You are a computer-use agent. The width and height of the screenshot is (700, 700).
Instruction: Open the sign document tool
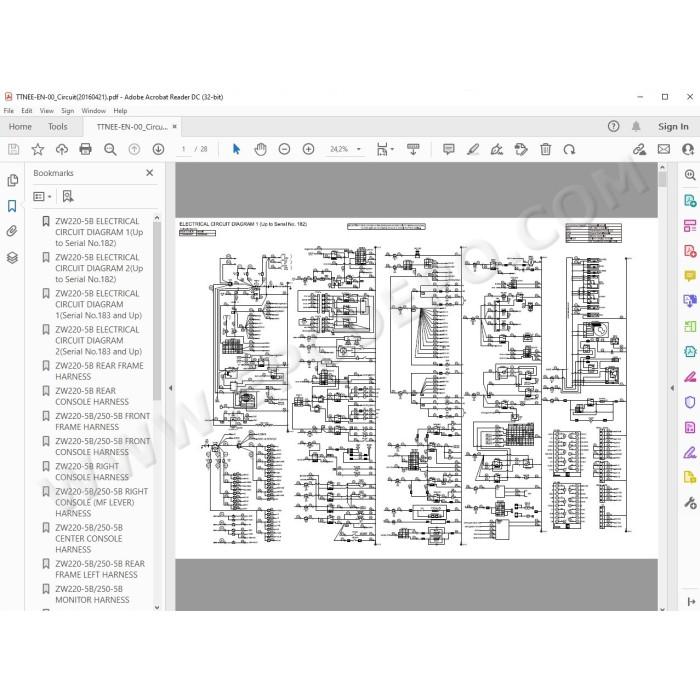(497, 149)
